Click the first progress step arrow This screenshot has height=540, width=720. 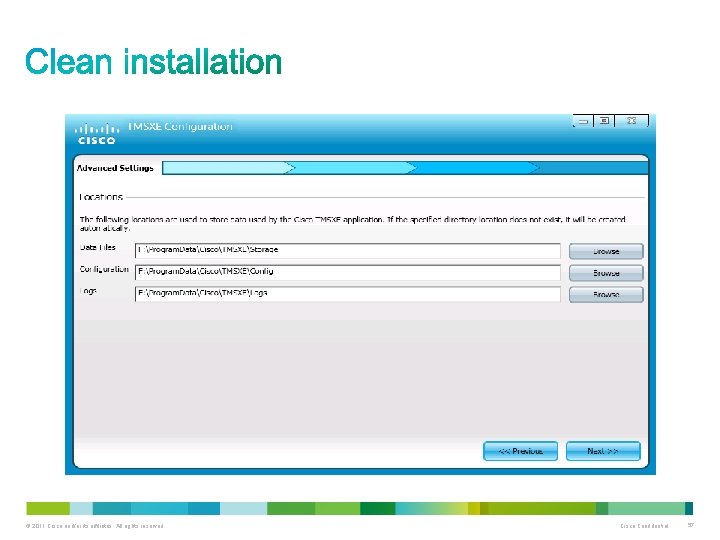(228, 168)
